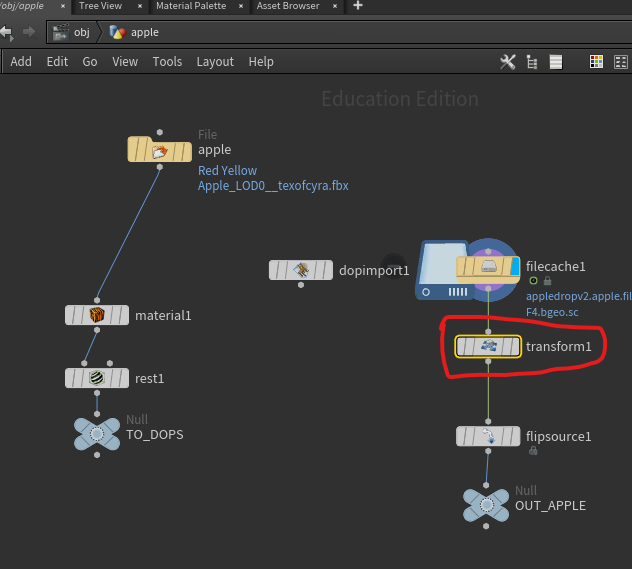Select the dopimport1 node icon
This screenshot has height=569, width=632.
click(x=301, y=270)
